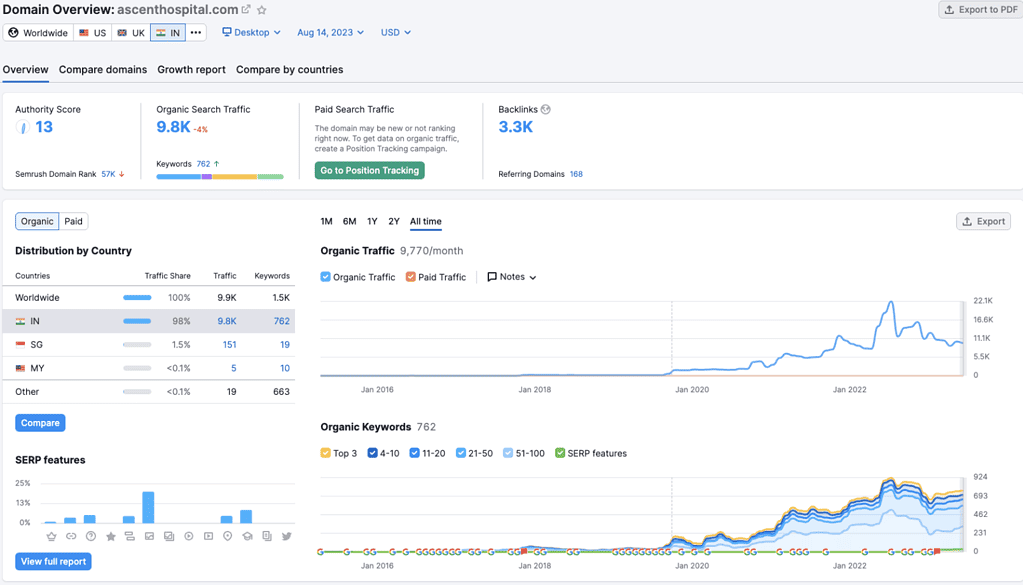This screenshot has height=585, width=1023.
Task: Expand the Notes dropdown
Action: 512,277
